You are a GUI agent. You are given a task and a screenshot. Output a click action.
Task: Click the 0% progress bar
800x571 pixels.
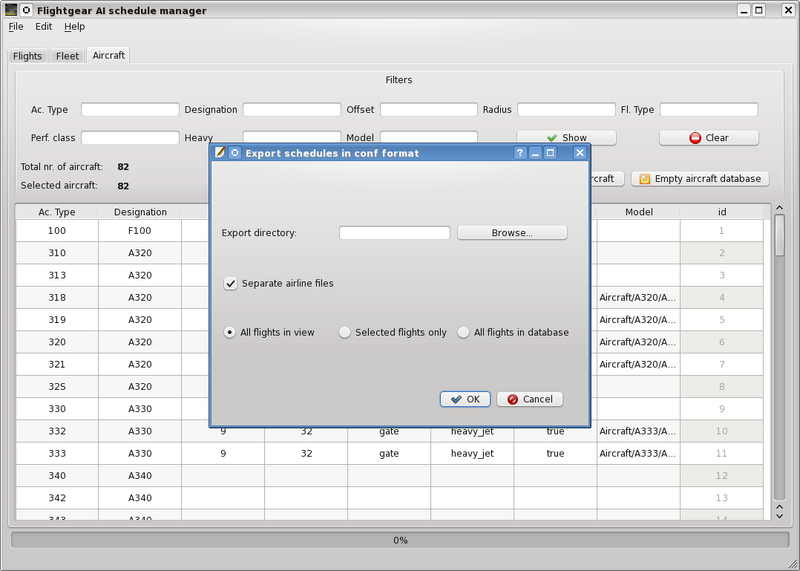pyautogui.click(x=400, y=540)
